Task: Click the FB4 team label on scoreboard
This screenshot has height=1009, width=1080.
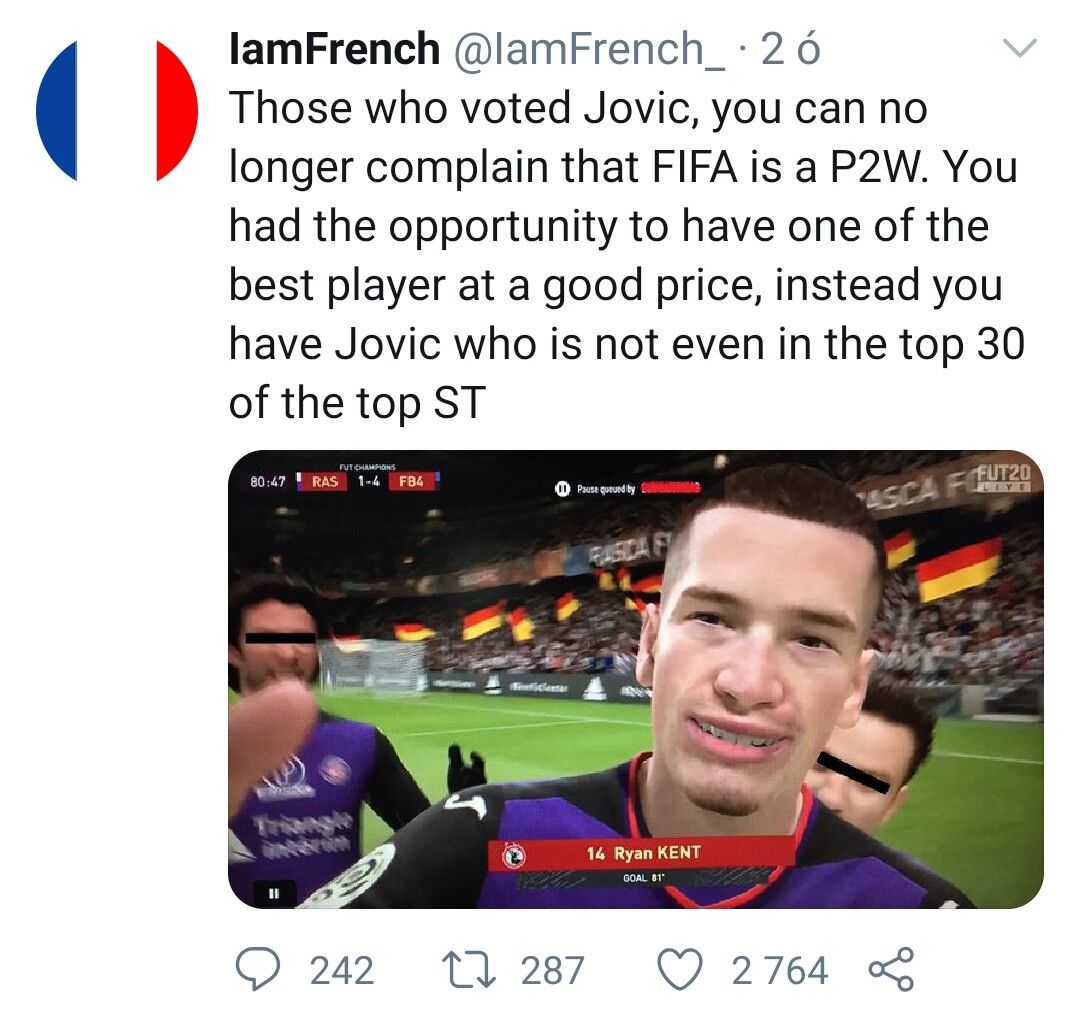Action: [408, 481]
